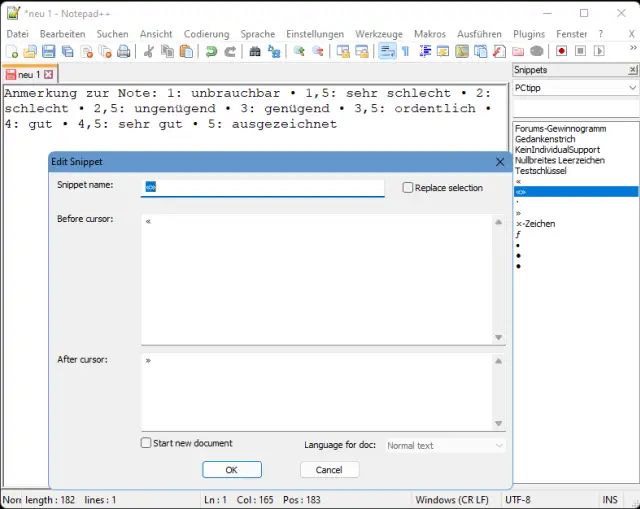Click into the Snippet name input field
This screenshot has height=509, width=640.
tap(262, 187)
